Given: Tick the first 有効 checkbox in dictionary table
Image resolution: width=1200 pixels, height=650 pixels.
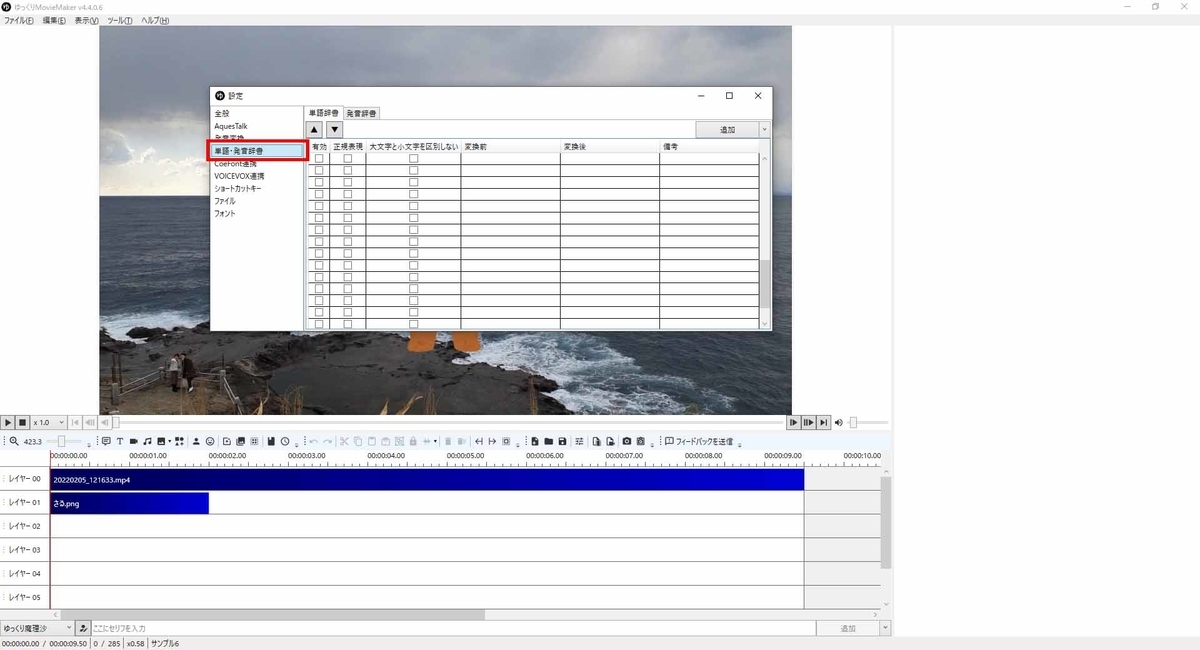Looking at the screenshot, I should [319, 158].
